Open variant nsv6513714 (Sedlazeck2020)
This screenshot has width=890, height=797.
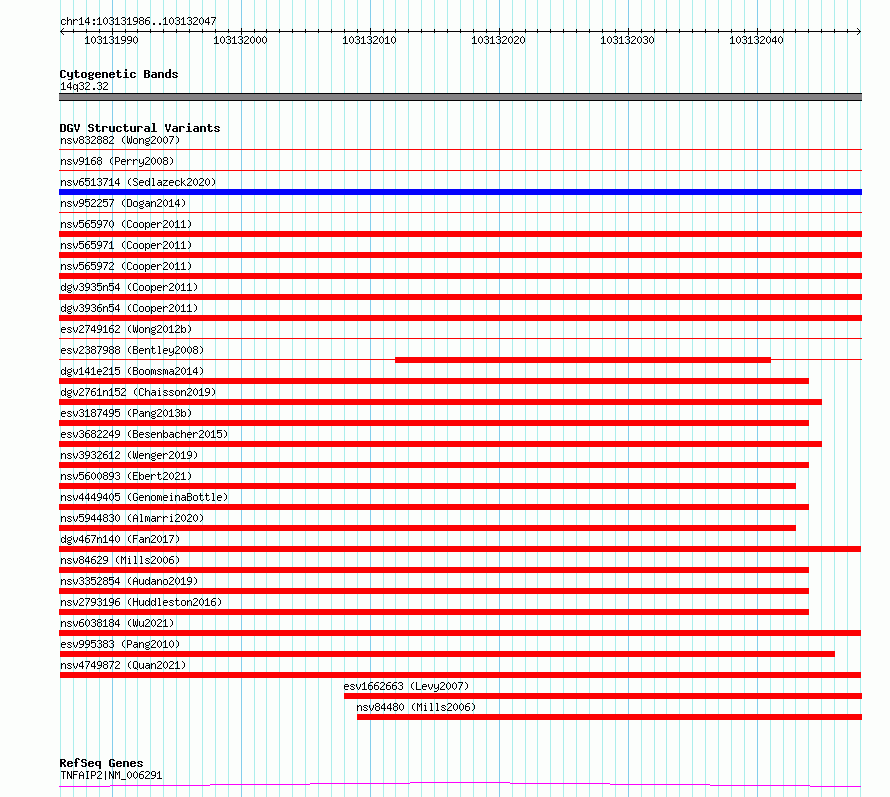tap(138, 182)
